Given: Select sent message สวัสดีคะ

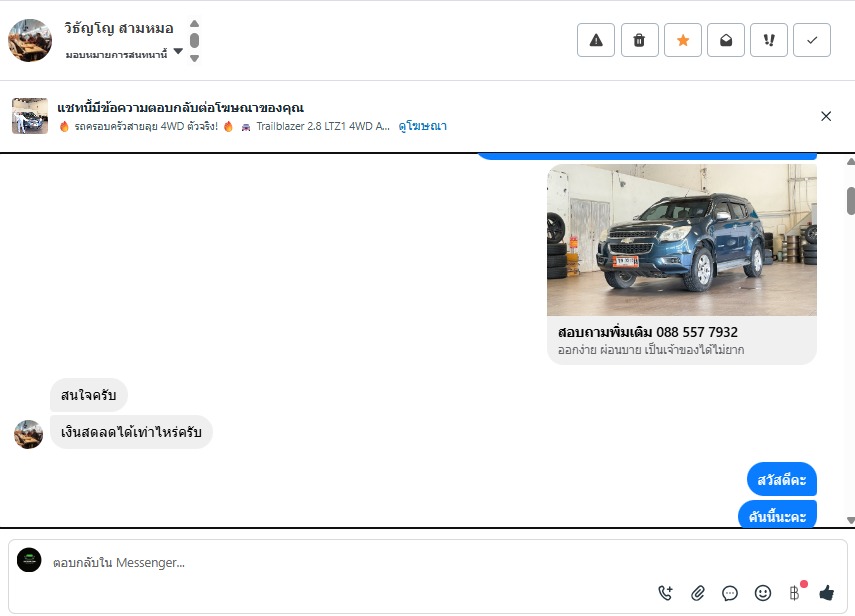Looking at the screenshot, I should (781, 480).
